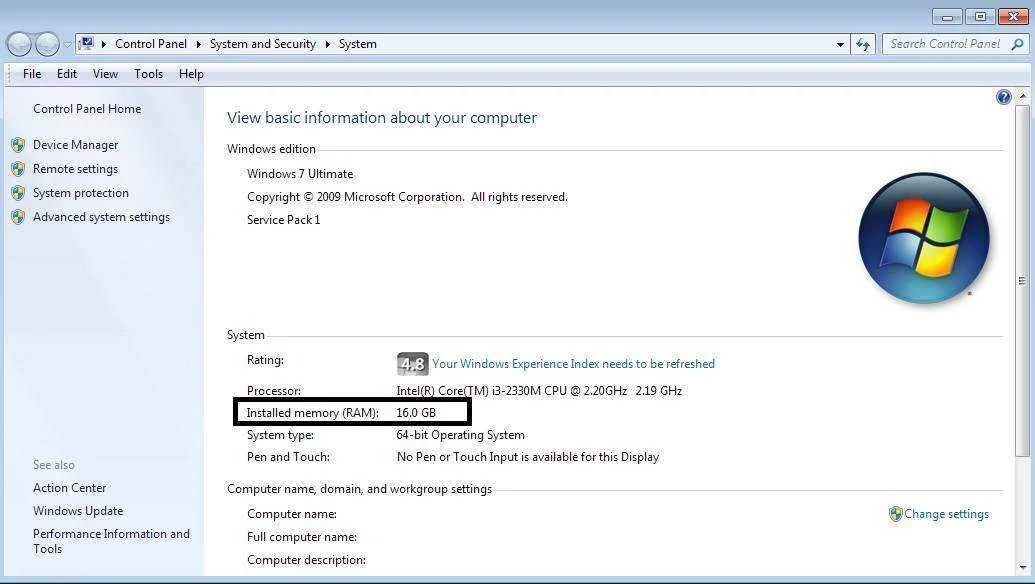Click the scrollbar down arrow

pyautogui.click(x=1022, y=567)
